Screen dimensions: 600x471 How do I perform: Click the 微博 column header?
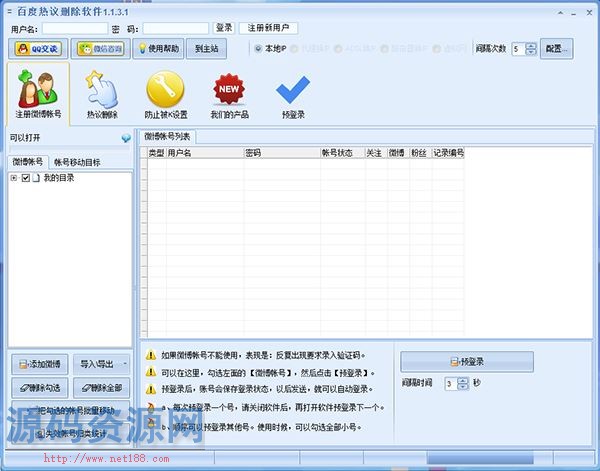(398, 153)
